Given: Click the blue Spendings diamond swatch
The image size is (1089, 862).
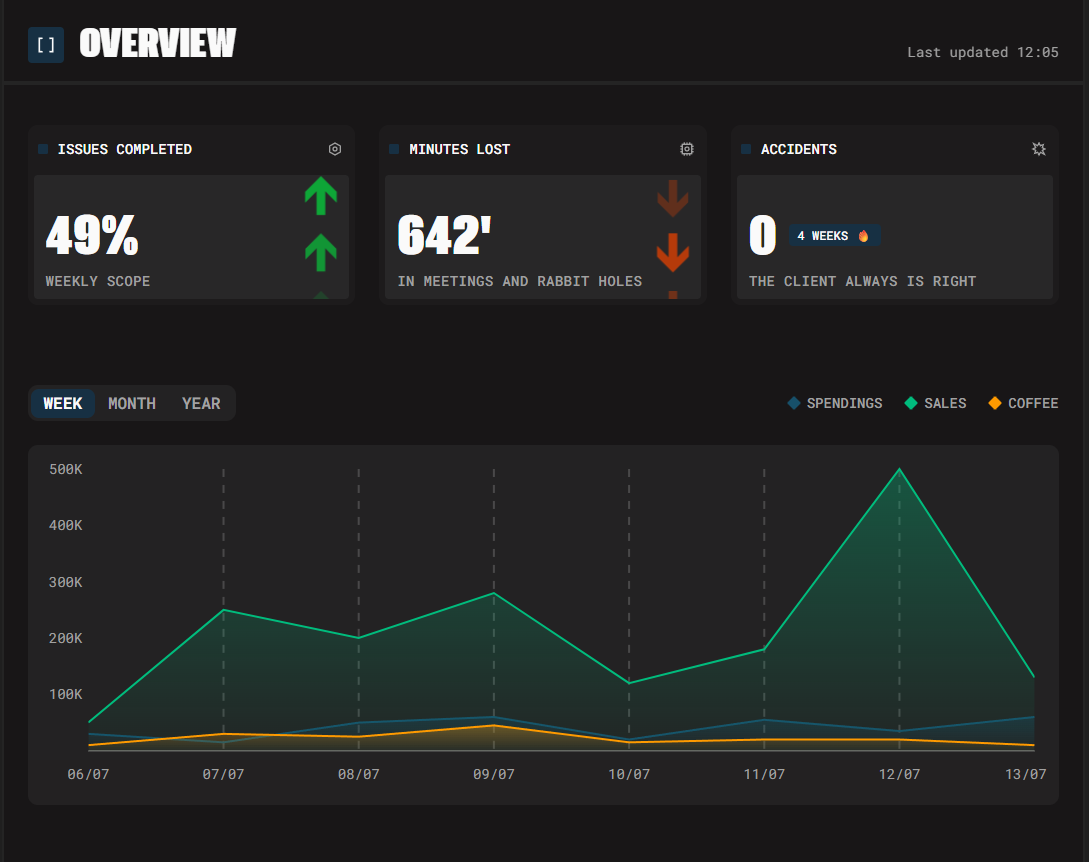Looking at the screenshot, I should (x=794, y=403).
